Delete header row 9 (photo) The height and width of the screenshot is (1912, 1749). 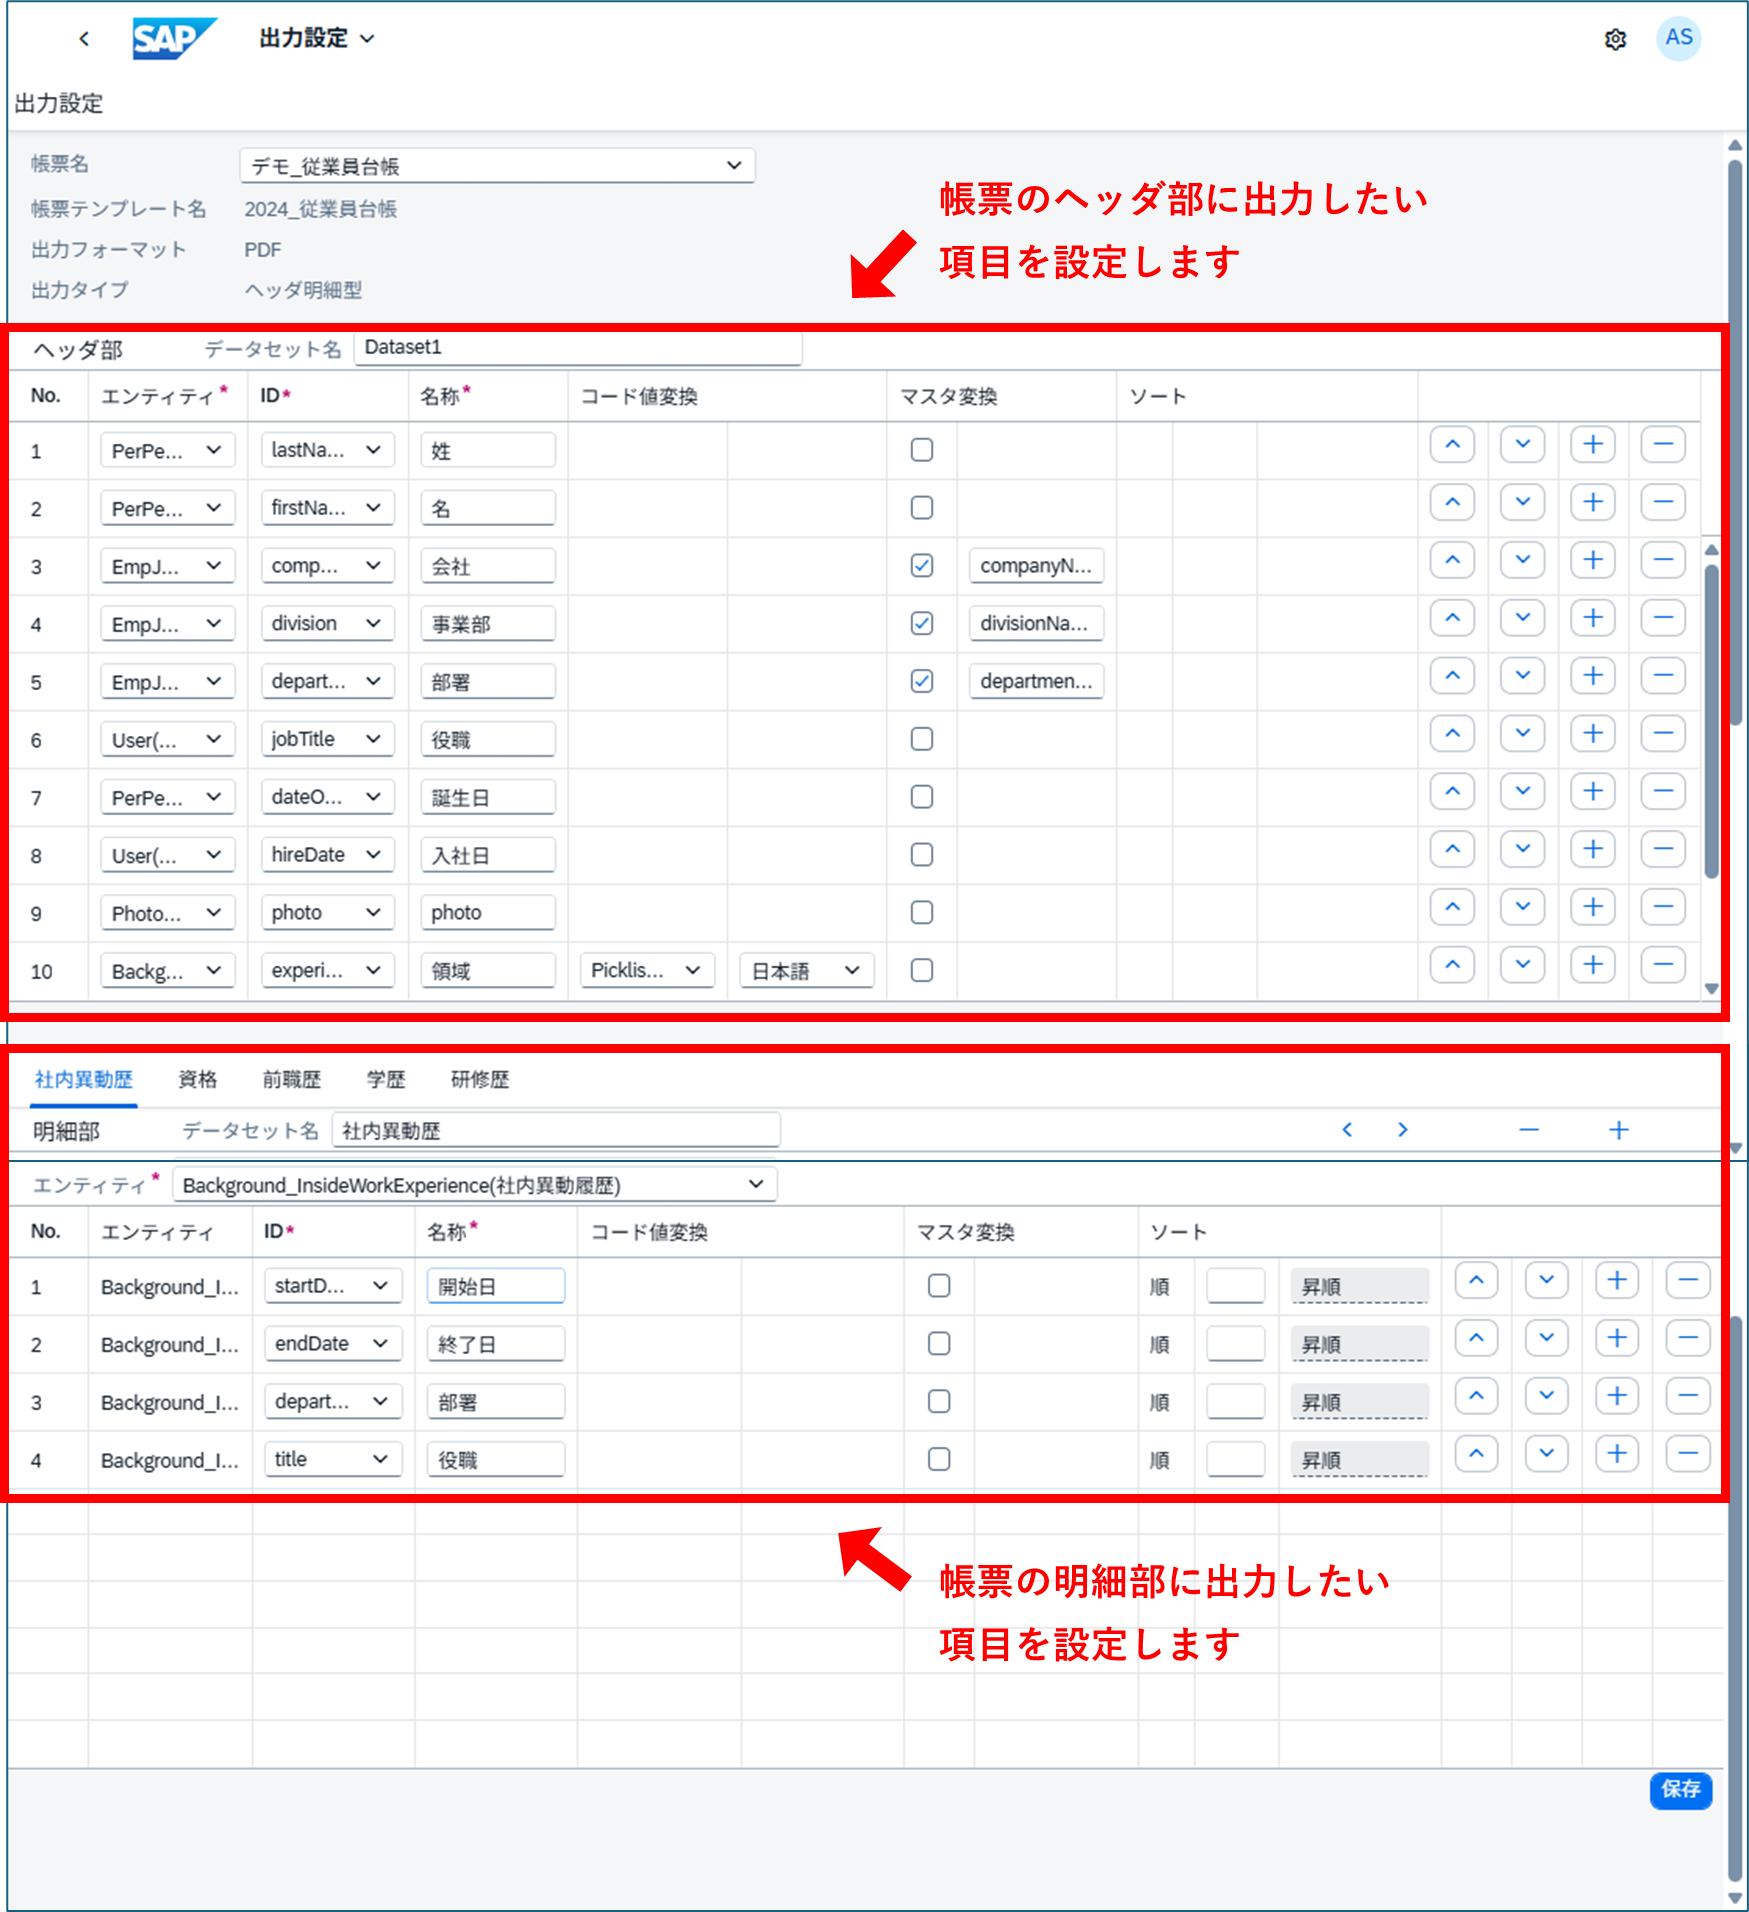click(x=1663, y=908)
